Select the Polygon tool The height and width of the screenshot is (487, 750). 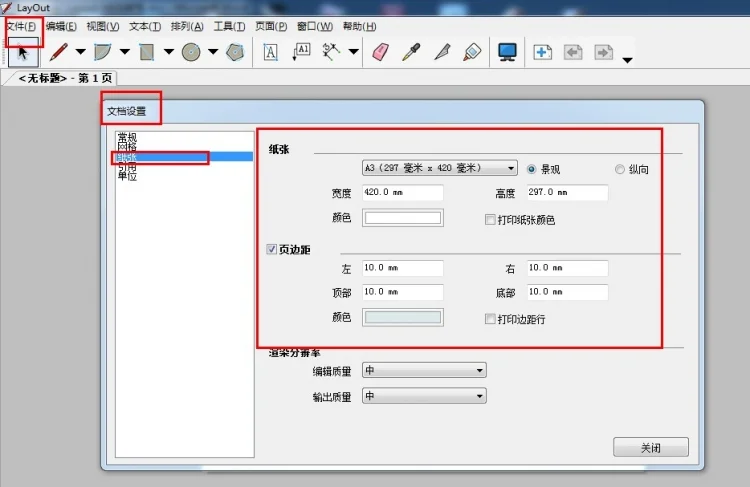[x=234, y=52]
